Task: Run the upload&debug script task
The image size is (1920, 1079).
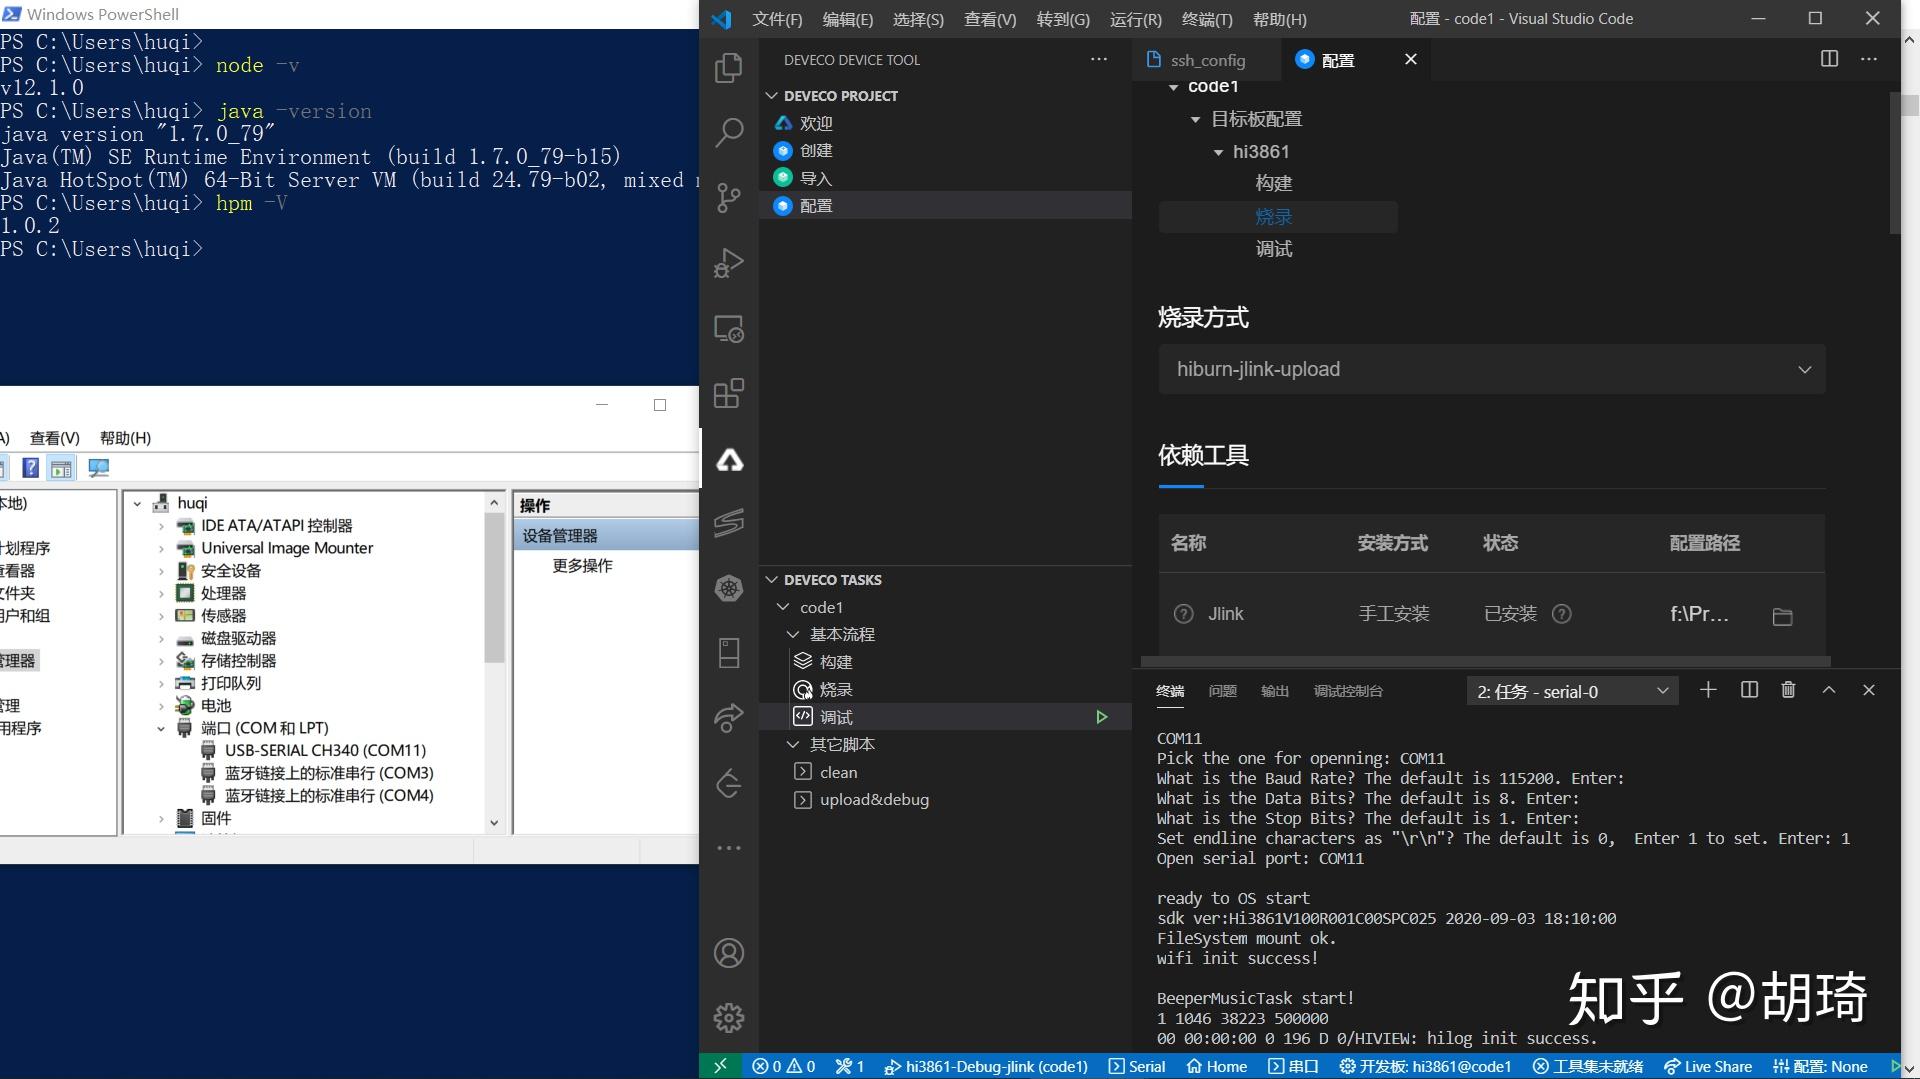Action: (x=874, y=799)
